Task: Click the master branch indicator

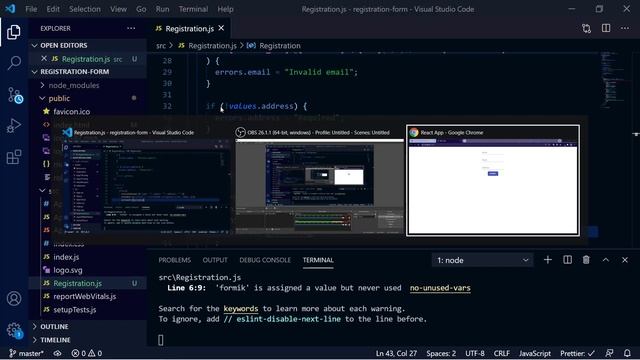Action: click(x=26, y=353)
